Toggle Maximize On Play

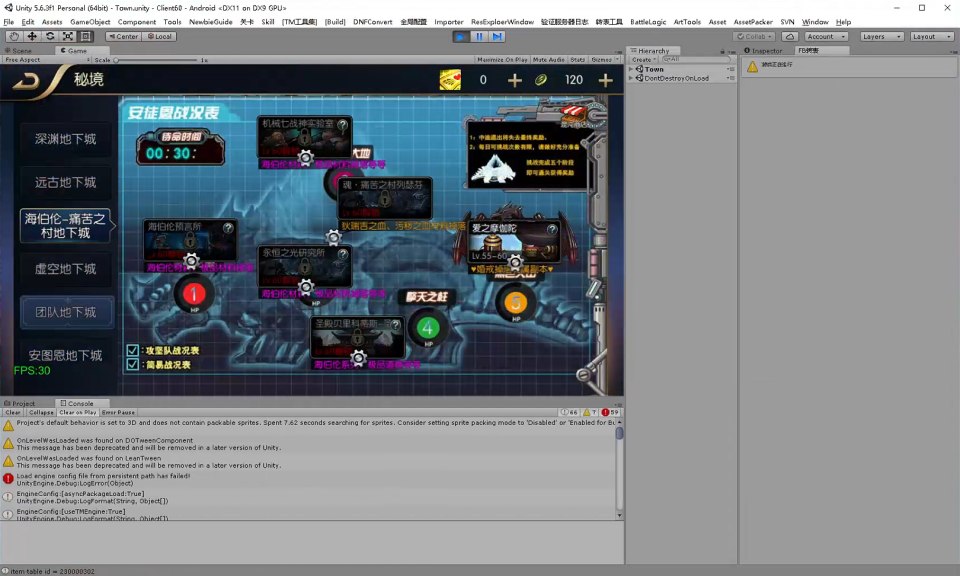(x=502, y=60)
